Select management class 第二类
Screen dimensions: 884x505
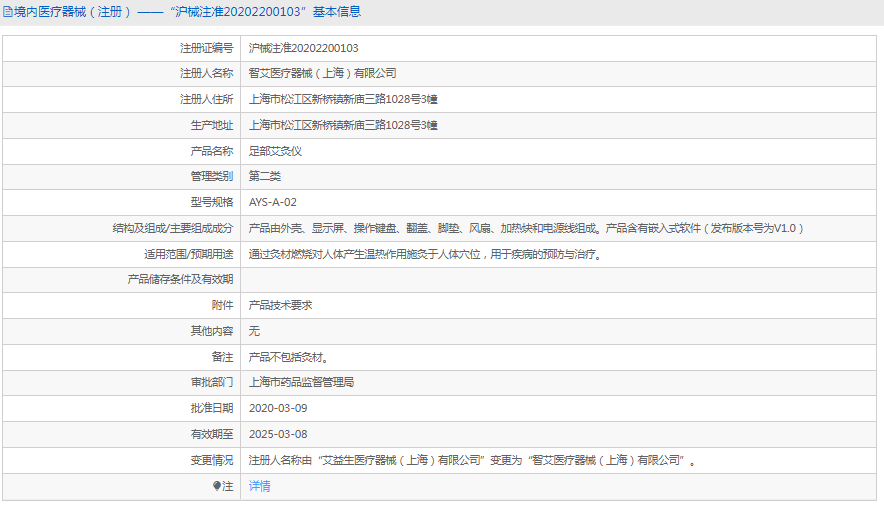(x=264, y=176)
